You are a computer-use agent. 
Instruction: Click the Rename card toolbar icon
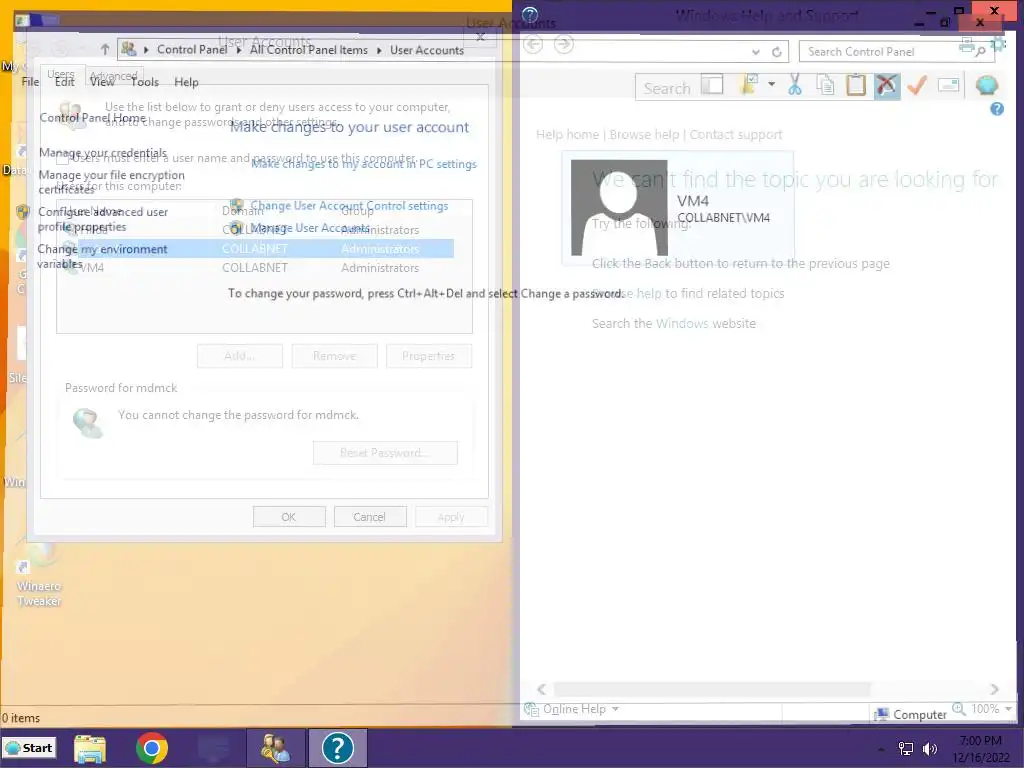[948, 85]
